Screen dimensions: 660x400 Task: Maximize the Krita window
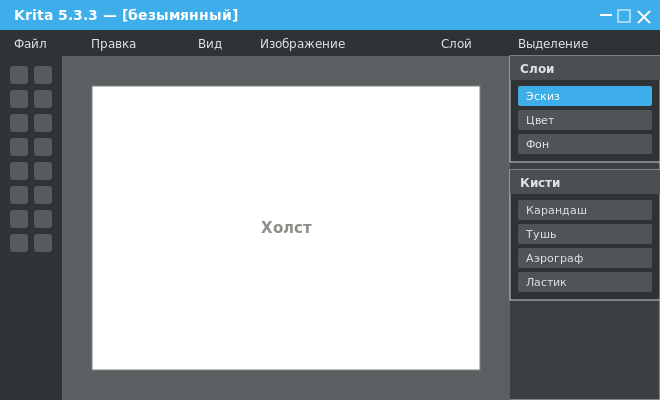(624, 16)
